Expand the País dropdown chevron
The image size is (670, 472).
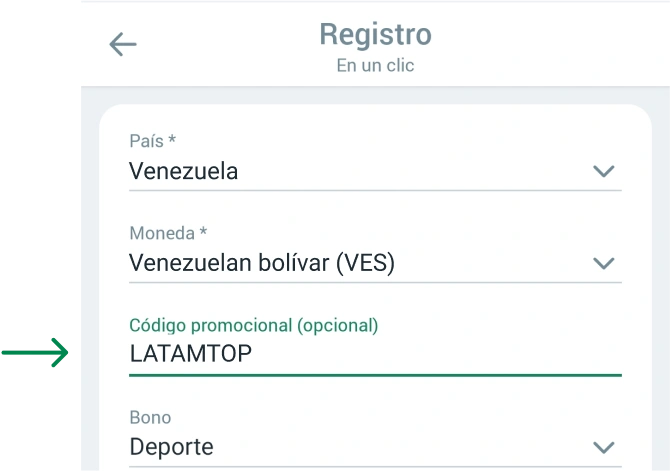click(603, 171)
